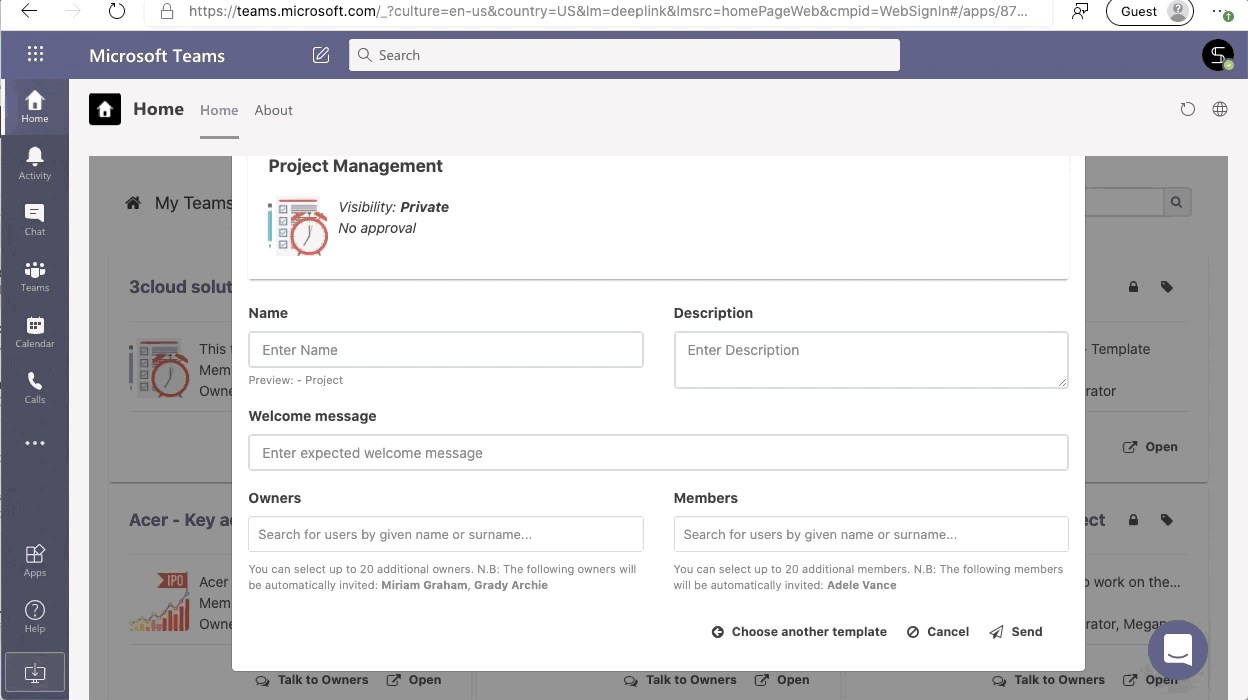Go to Home in the left rail
1248x700 pixels.
tap(35, 107)
